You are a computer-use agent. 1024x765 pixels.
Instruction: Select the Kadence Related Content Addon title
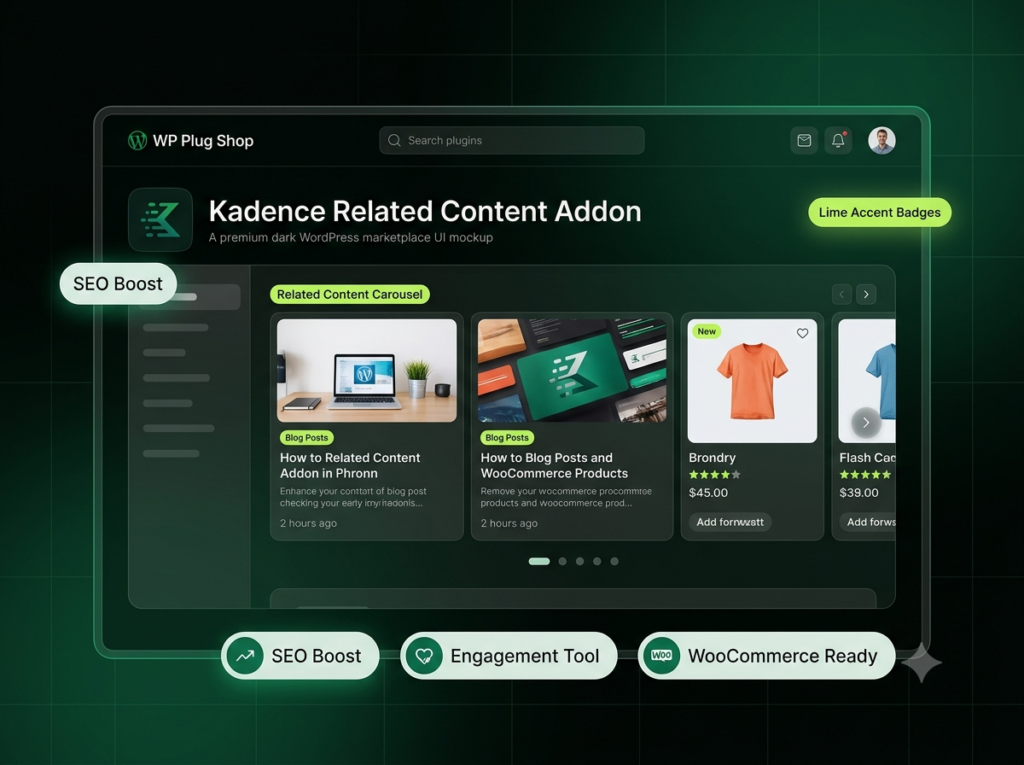(424, 211)
